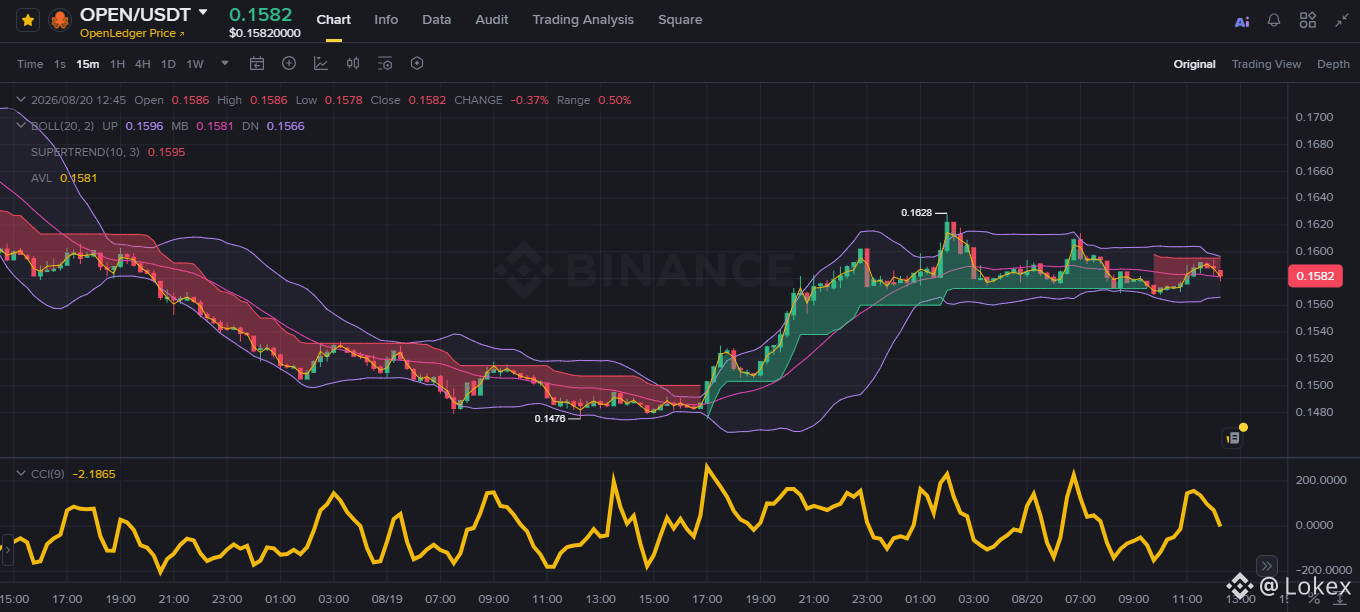Click the OpenLedger octopus token logo
Viewport: 1360px width, 612px height.
click(61, 20)
